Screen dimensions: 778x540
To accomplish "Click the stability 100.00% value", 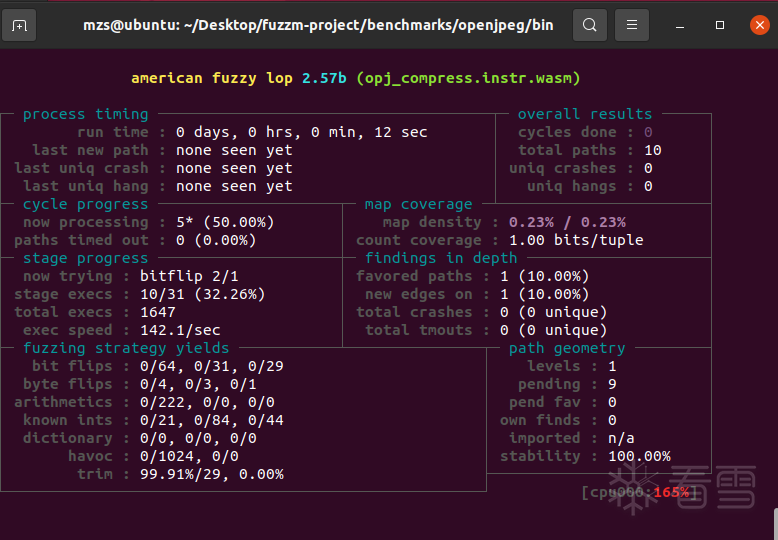I will 639,456.
